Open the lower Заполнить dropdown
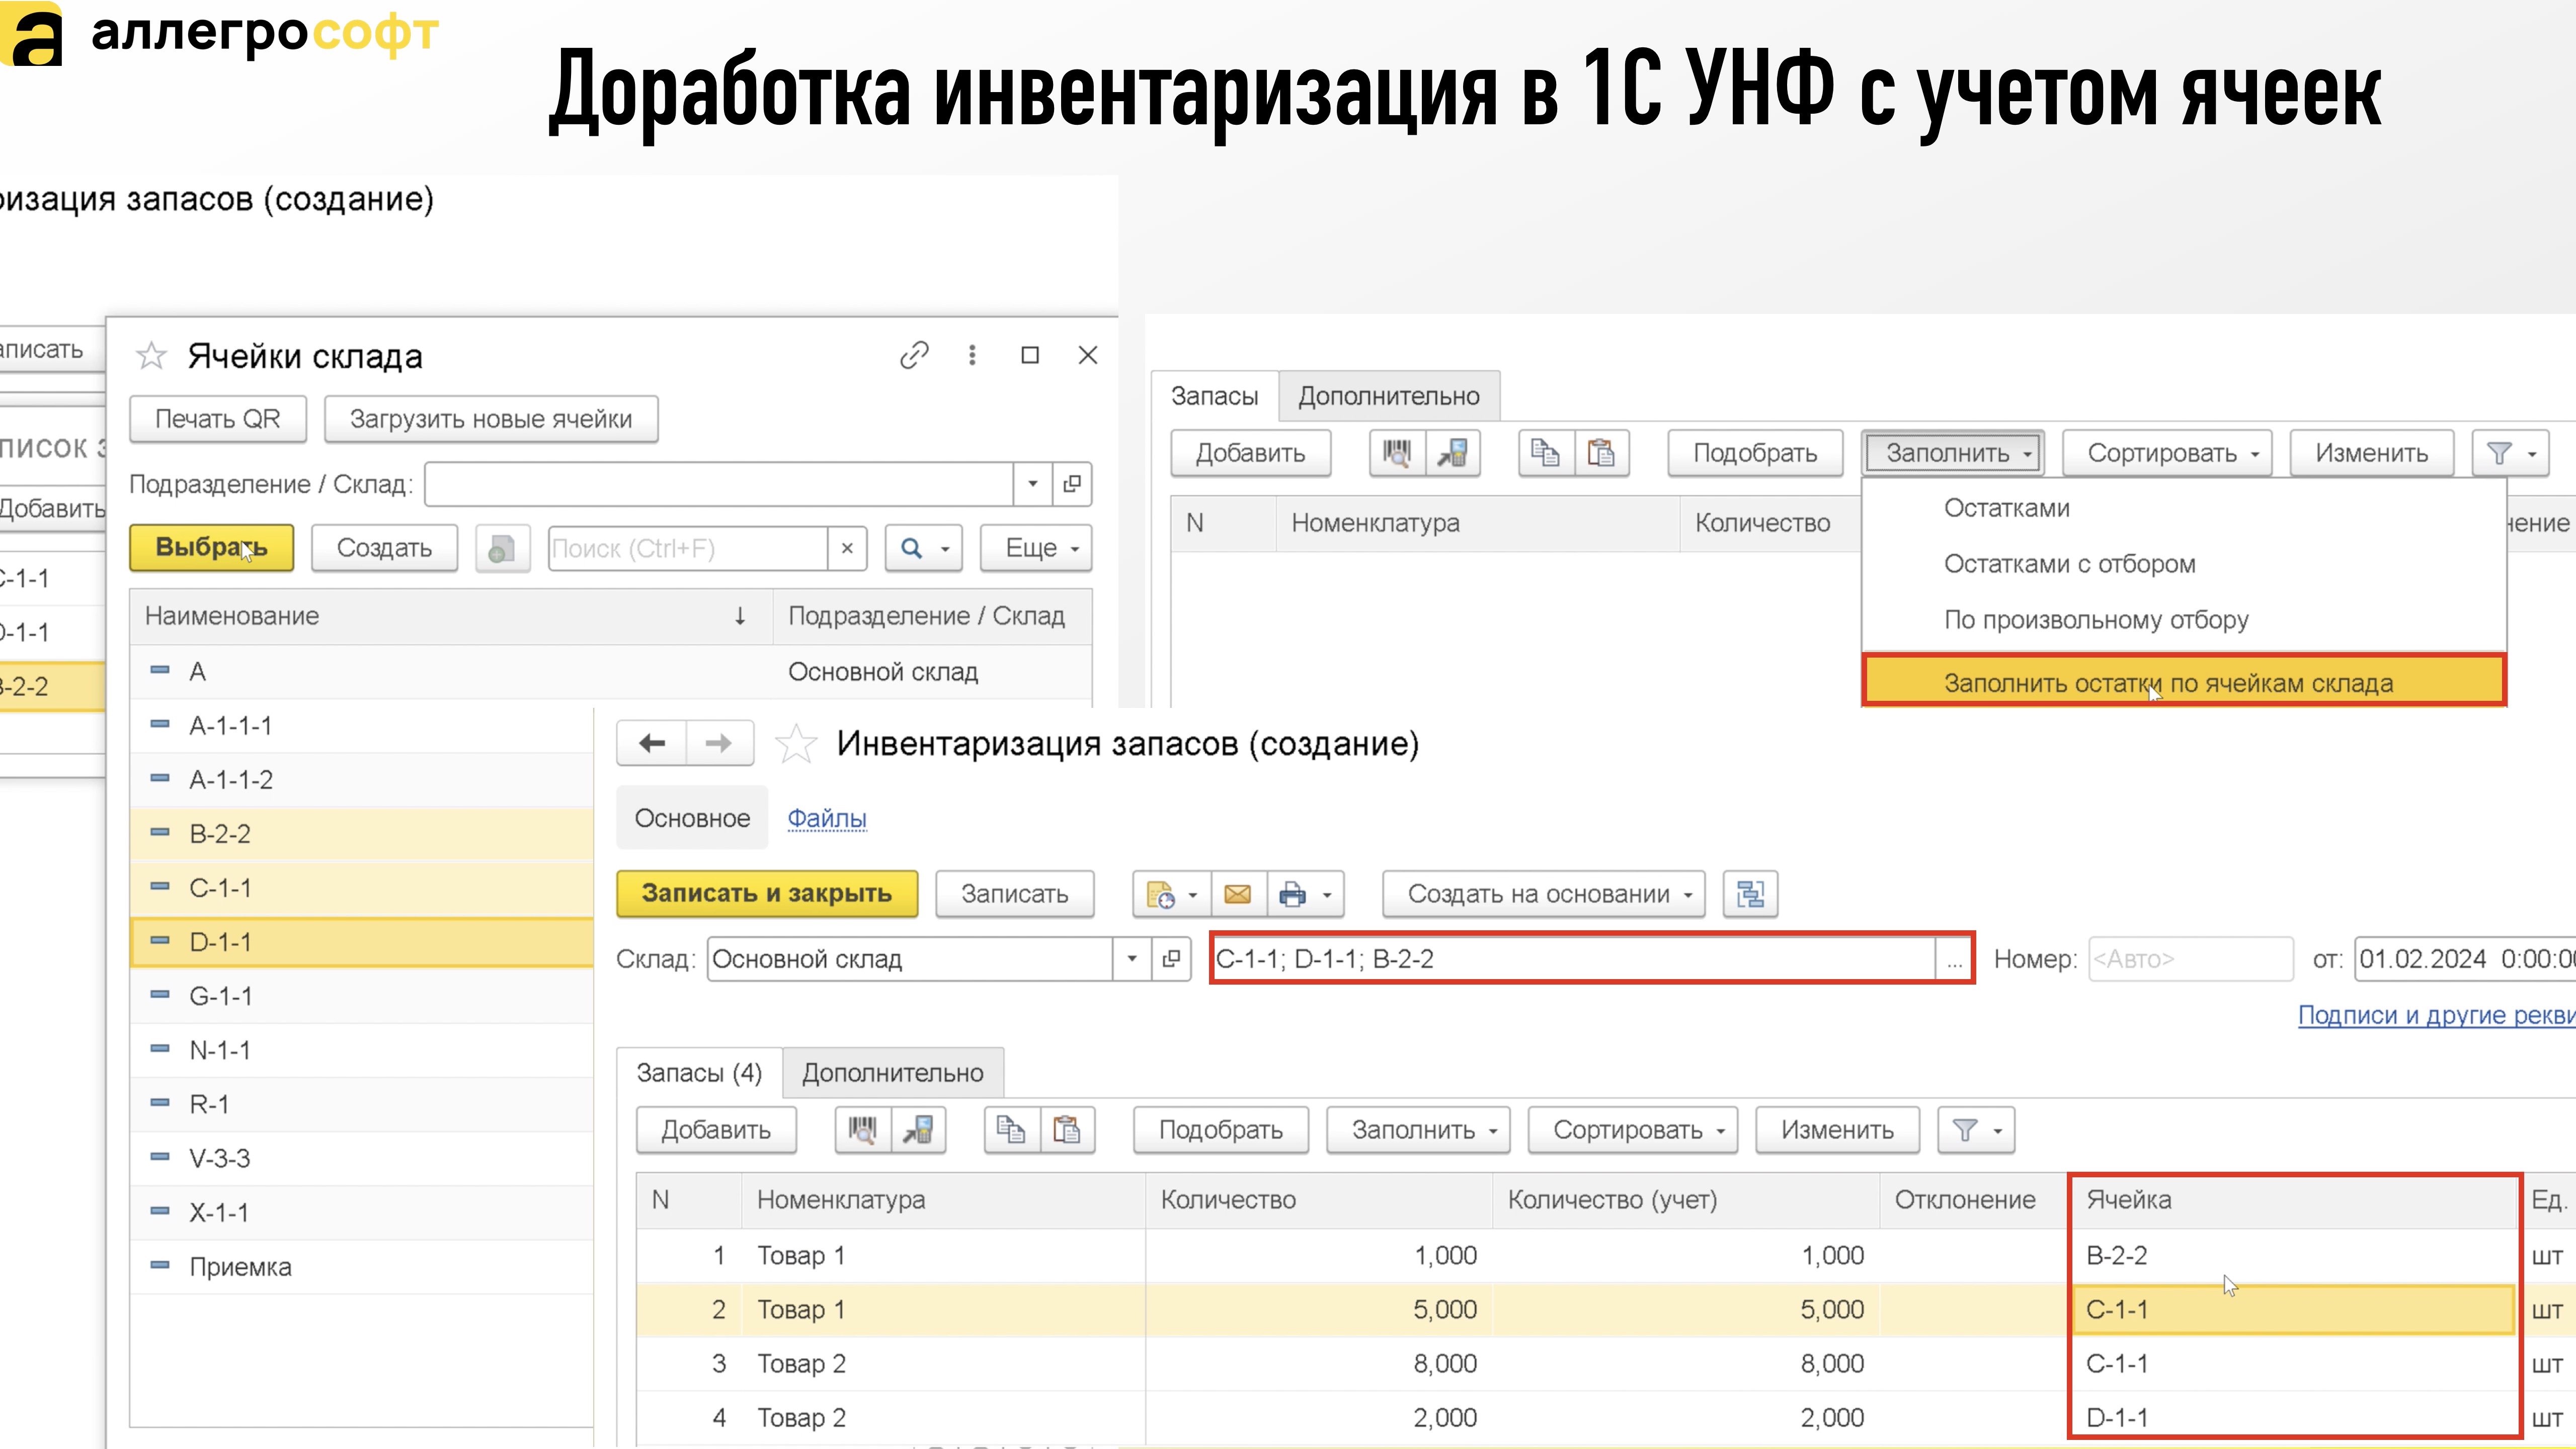The image size is (2576, 1449). [x=1418, y=1130]
